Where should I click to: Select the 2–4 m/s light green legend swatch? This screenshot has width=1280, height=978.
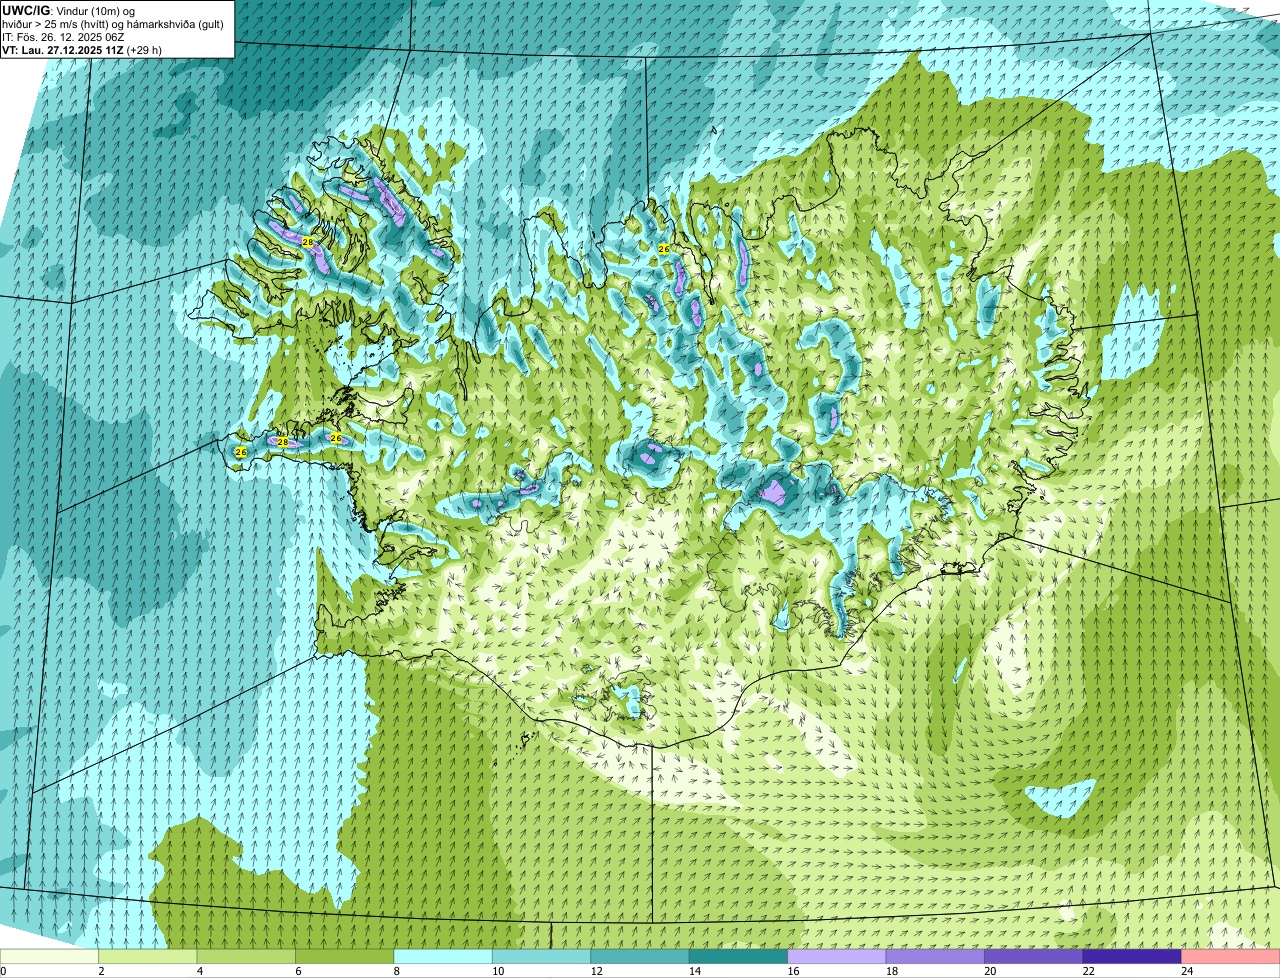149,956
